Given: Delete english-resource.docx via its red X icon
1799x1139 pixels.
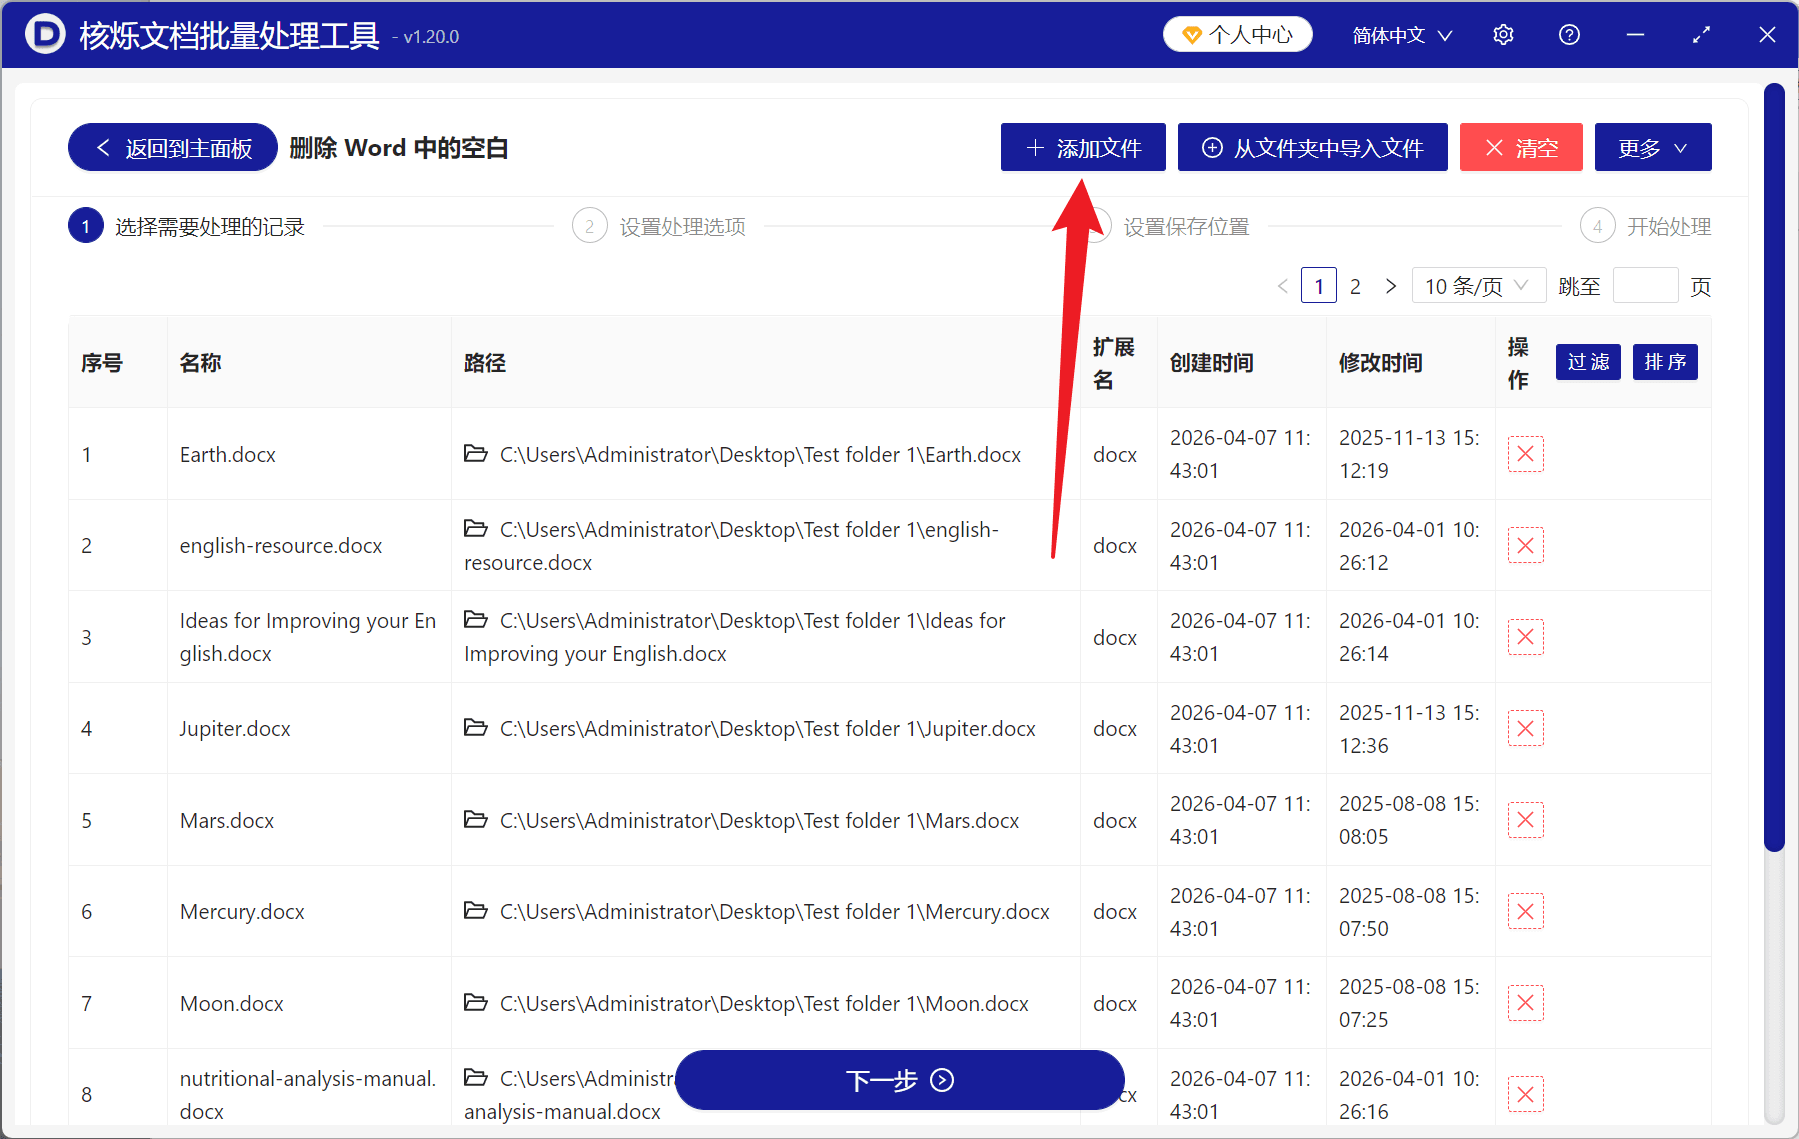Looking at the screenshot, I should [x=1525, y=545].
